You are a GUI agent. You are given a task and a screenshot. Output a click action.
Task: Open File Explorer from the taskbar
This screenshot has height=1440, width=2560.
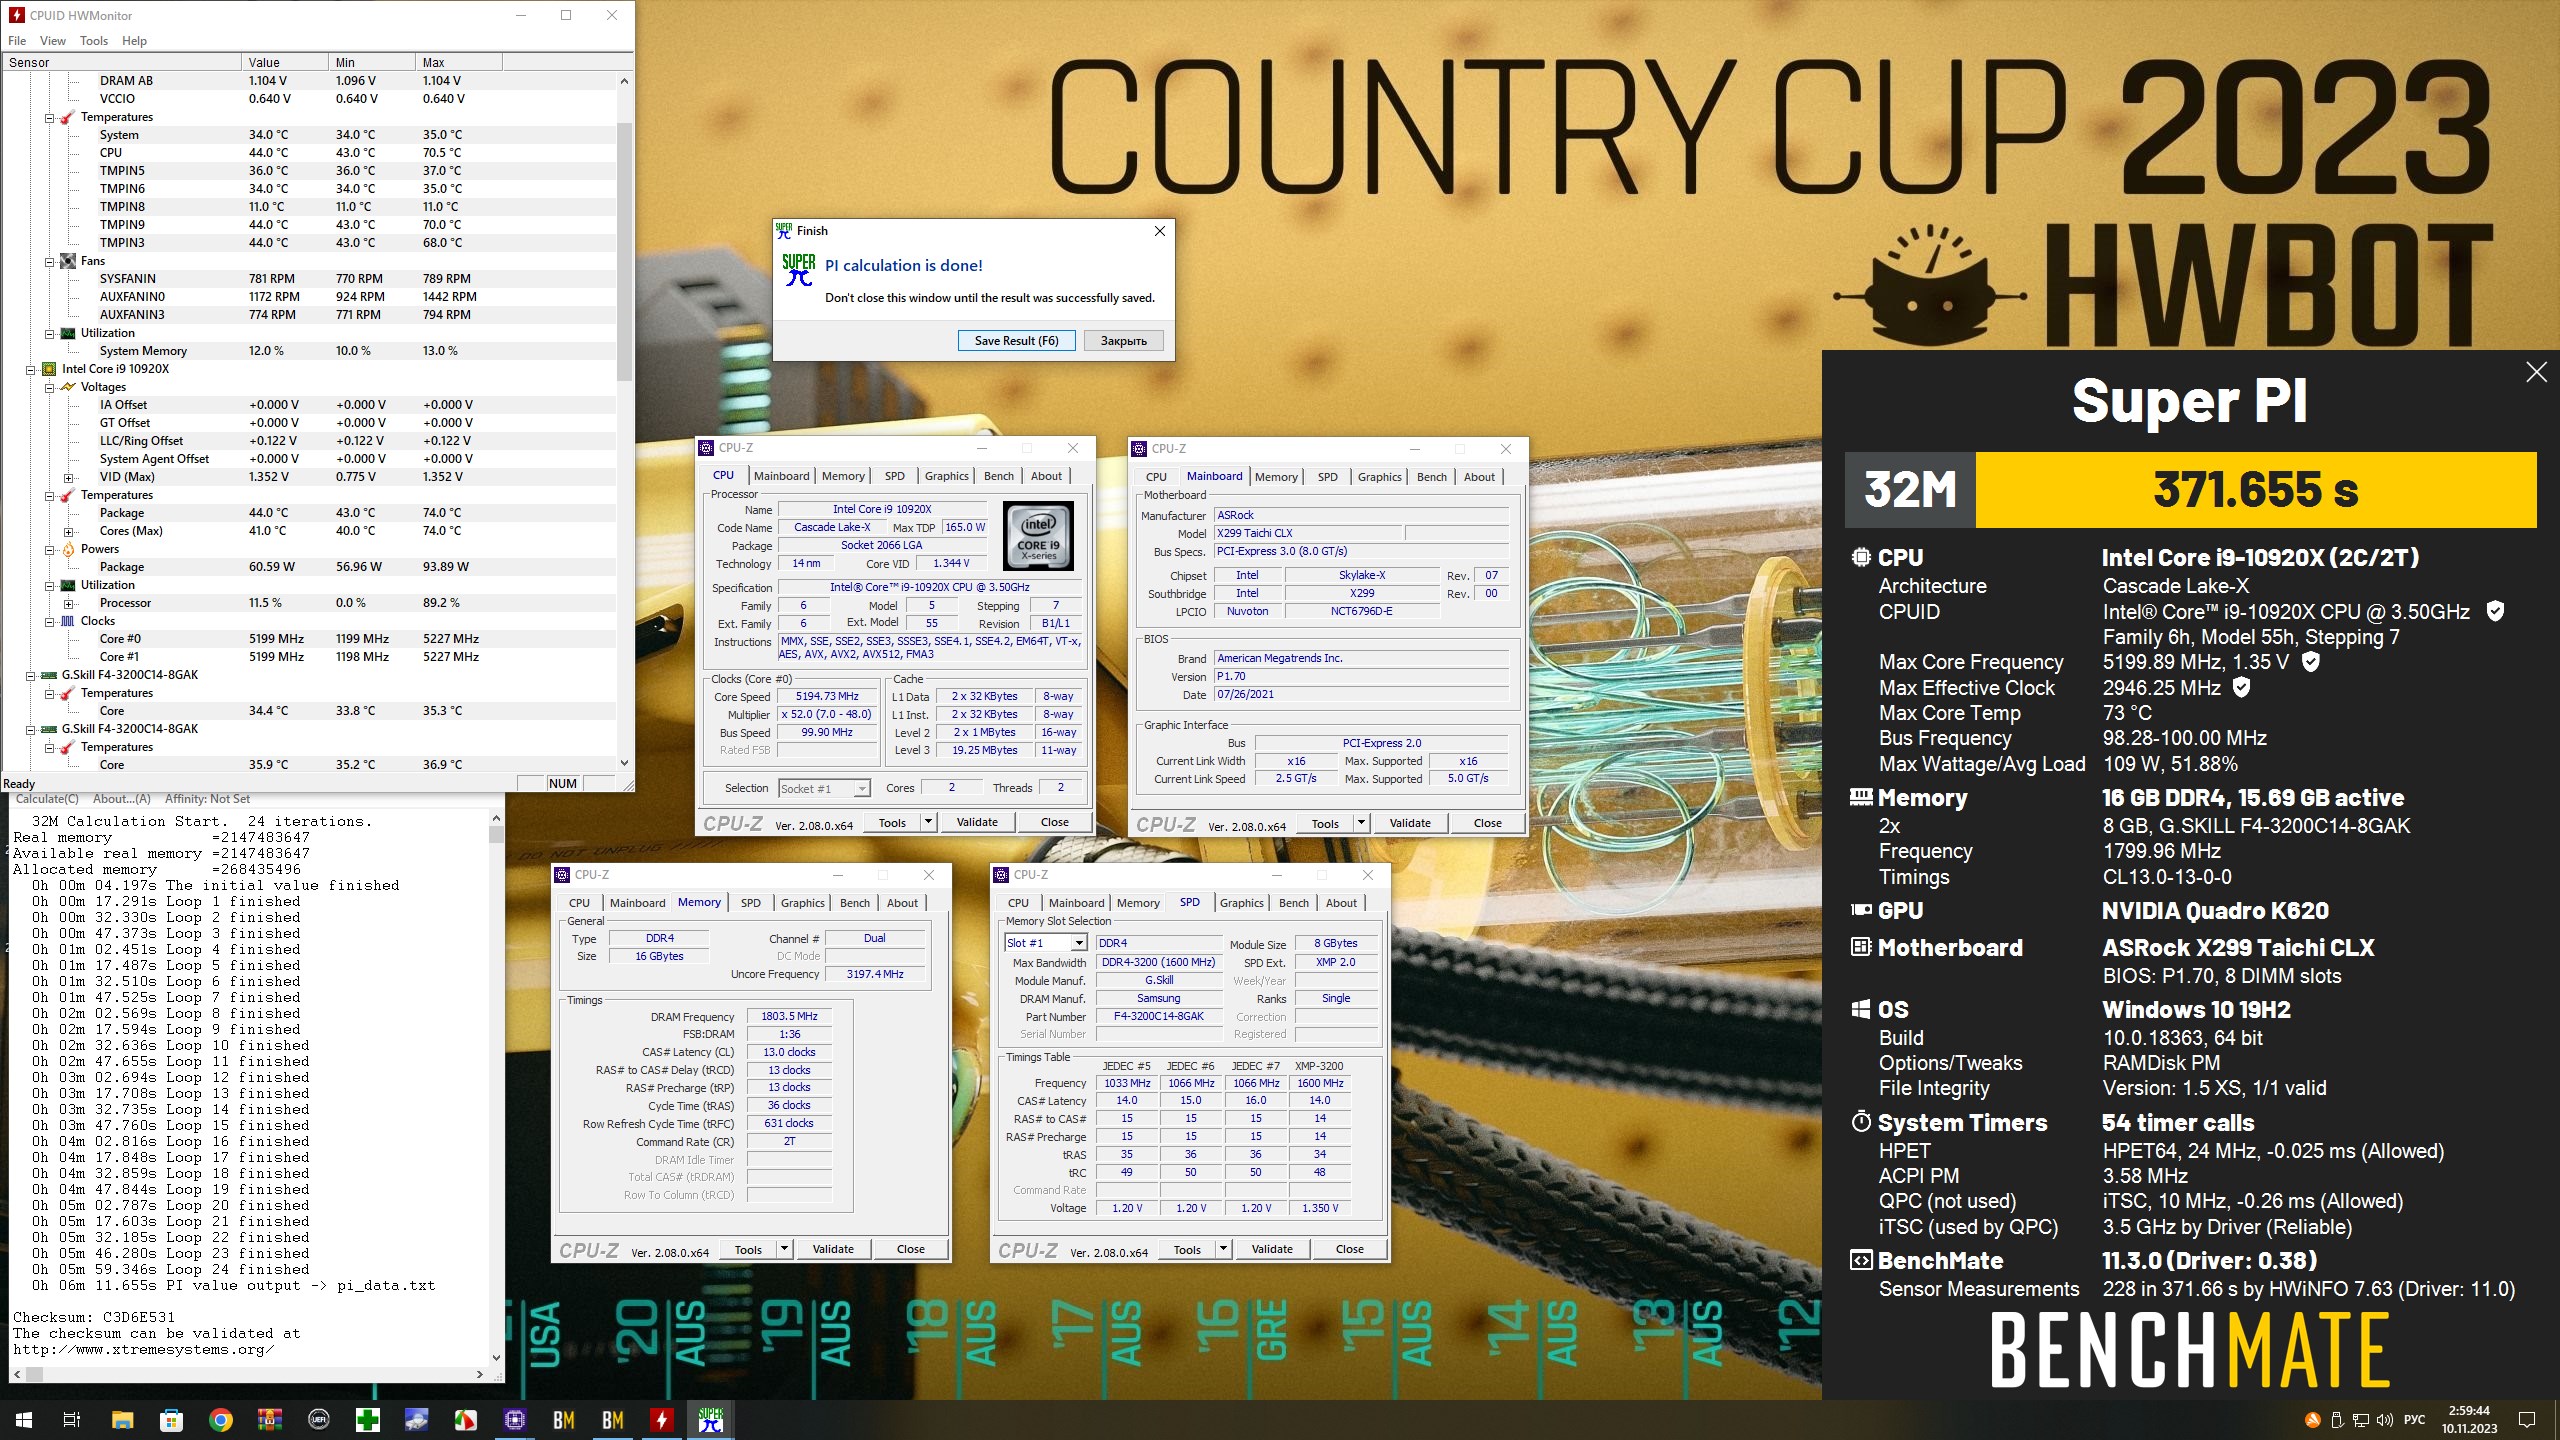[x=122, y=1419]
